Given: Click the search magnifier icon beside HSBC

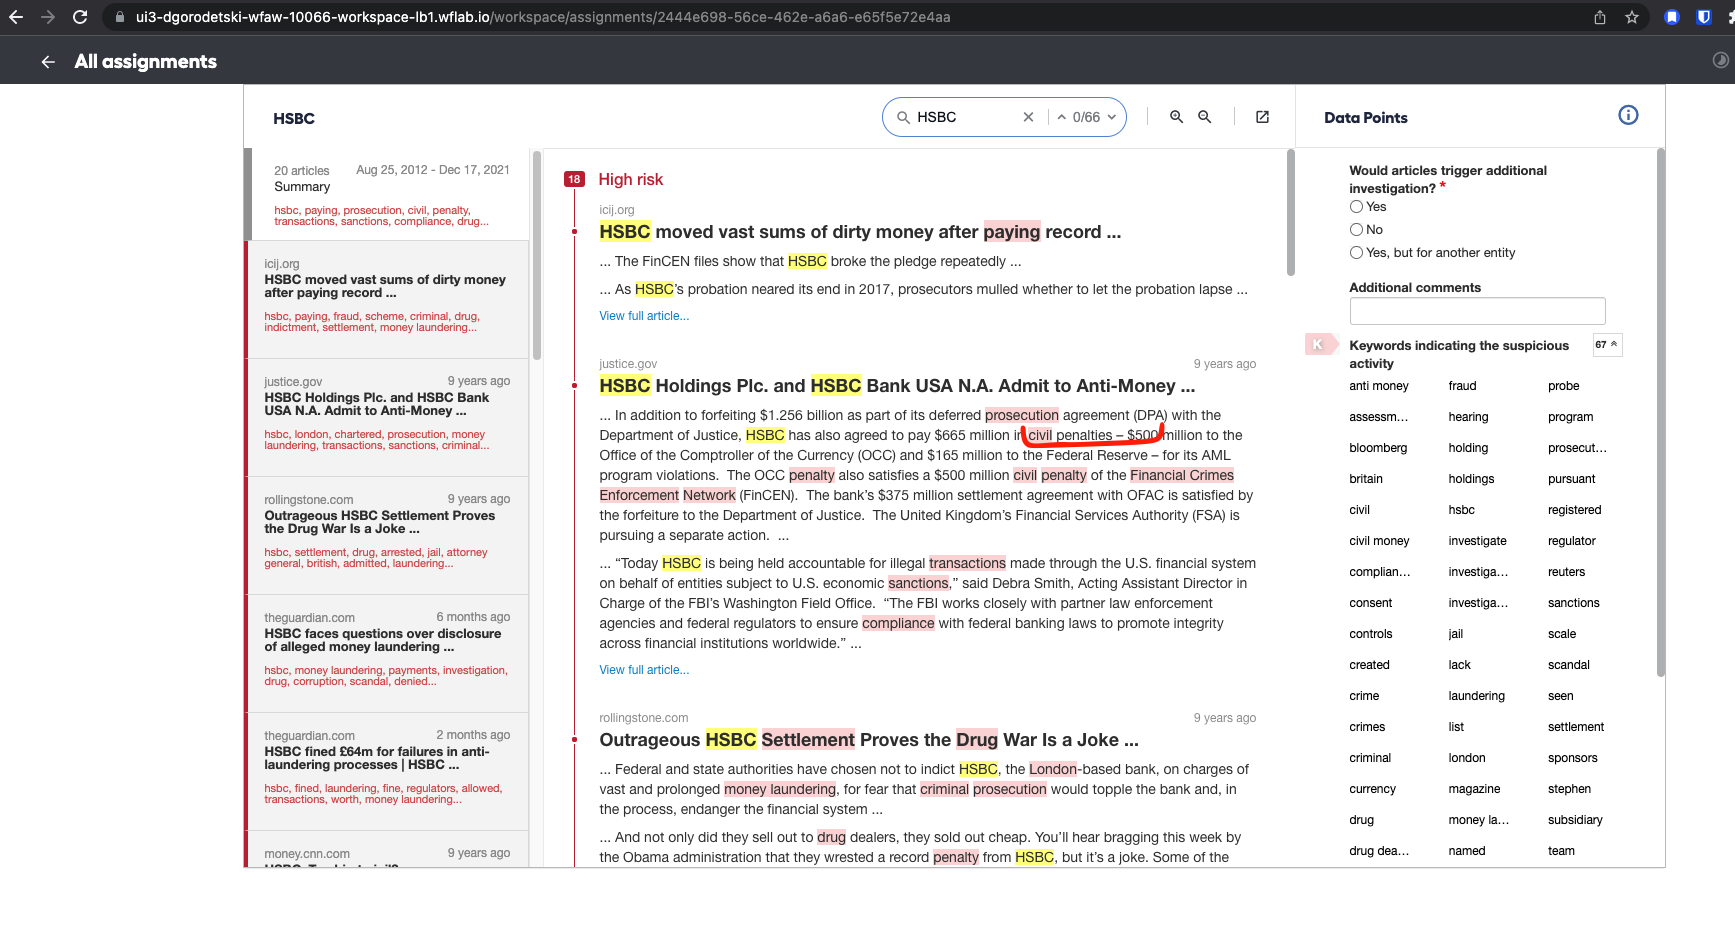Looking at the screenshot, I should (x=903, y=117).
